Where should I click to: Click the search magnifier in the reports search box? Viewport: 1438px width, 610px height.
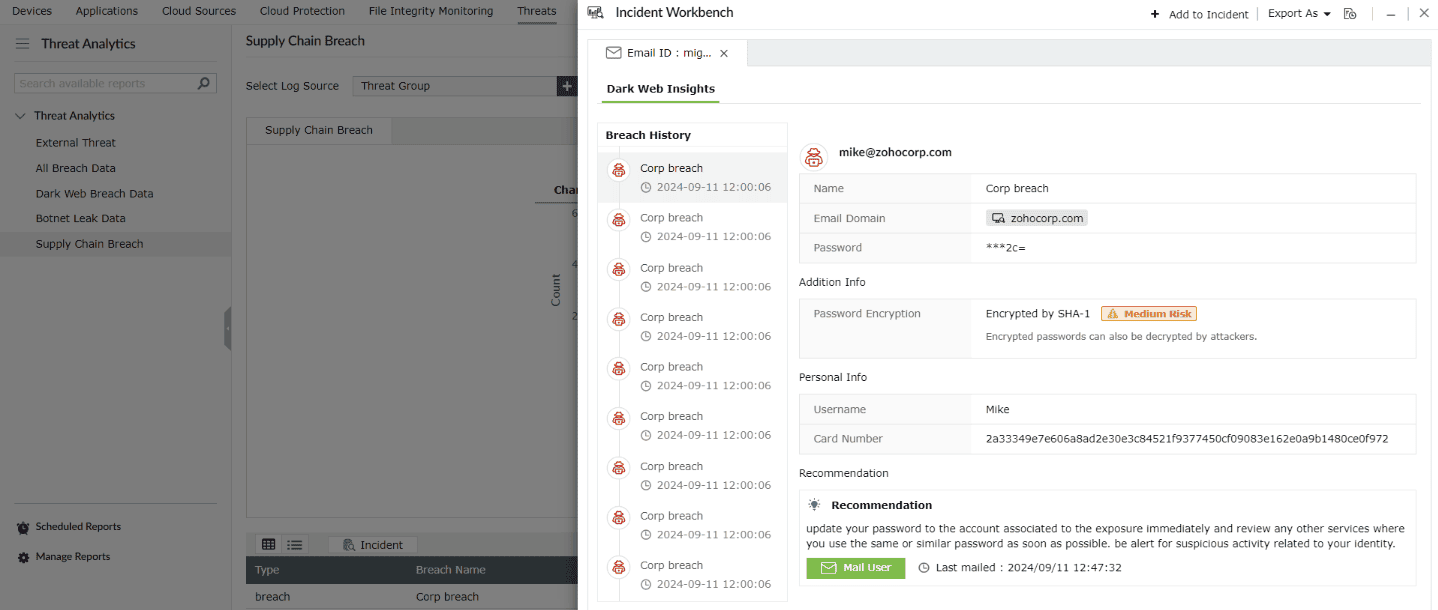click(x=204, y=83)
